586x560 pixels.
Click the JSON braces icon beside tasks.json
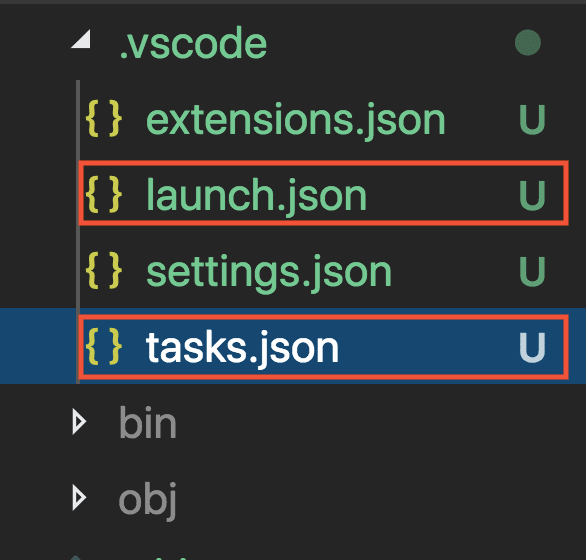point(104,347)
